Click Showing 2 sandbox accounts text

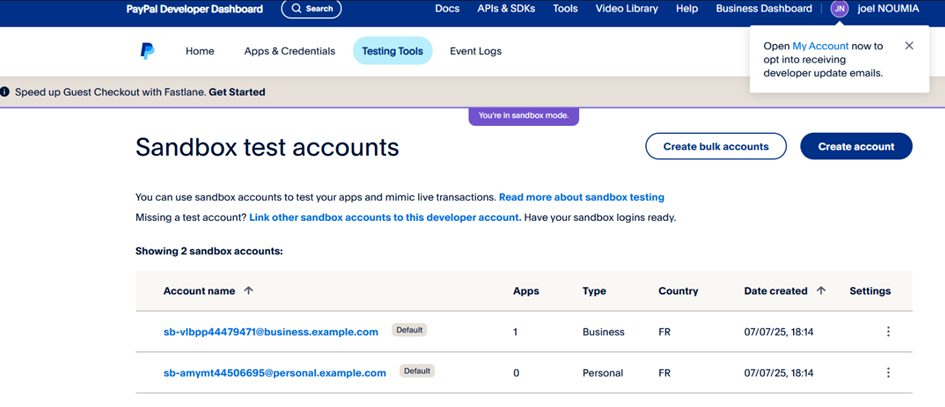[x=209, y=251]
